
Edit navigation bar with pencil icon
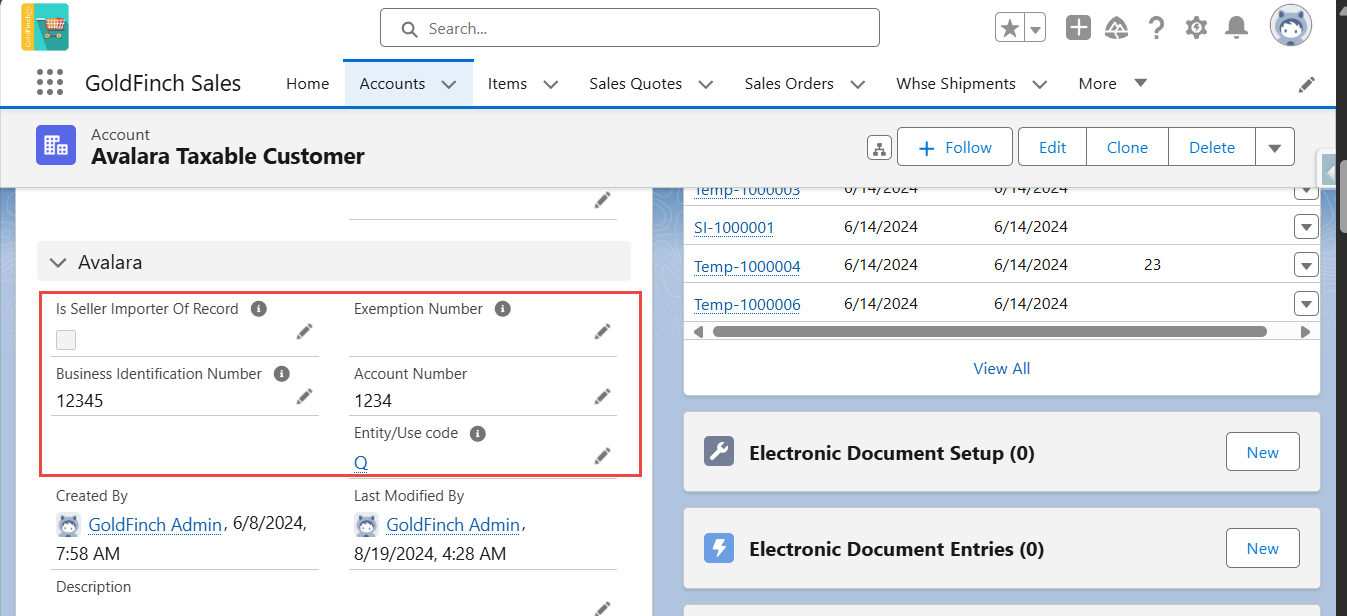click(x=1306, y=84)
